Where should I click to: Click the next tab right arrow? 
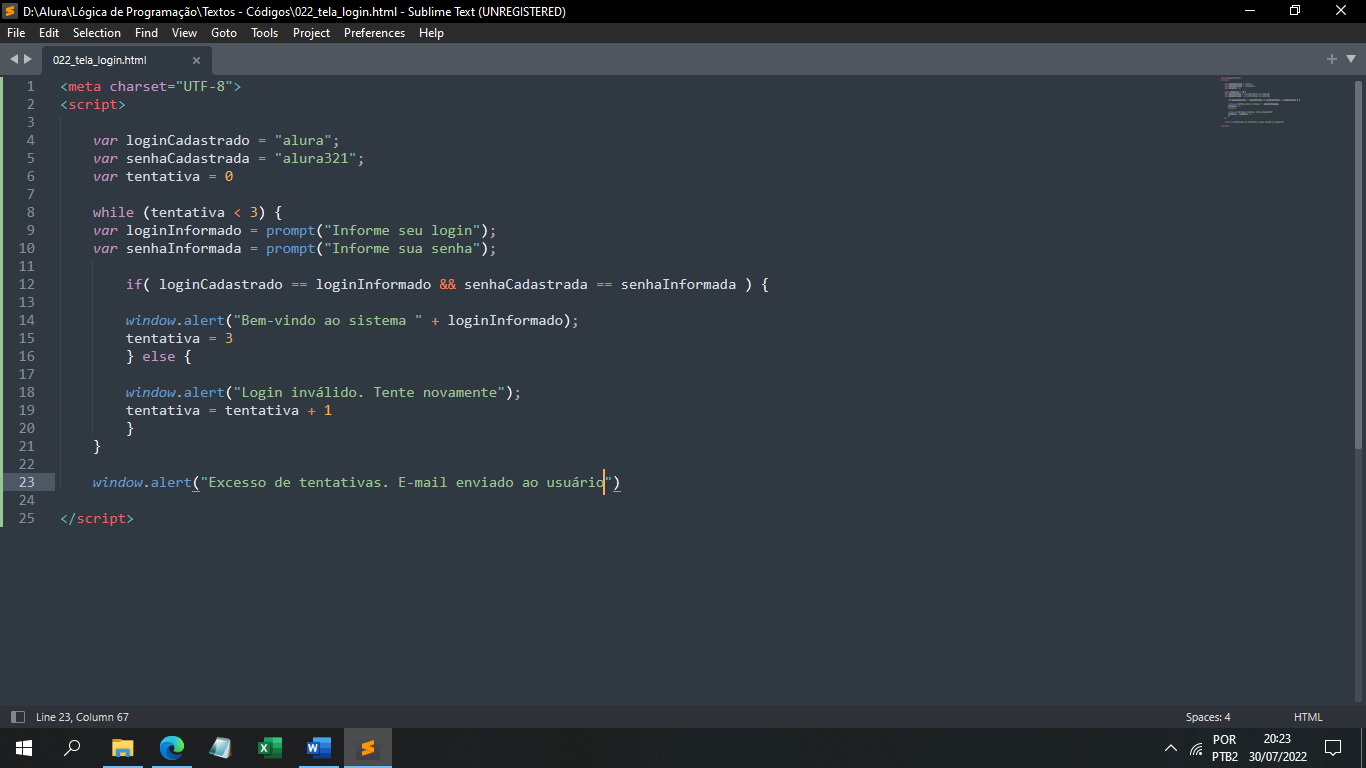point(28,60)
